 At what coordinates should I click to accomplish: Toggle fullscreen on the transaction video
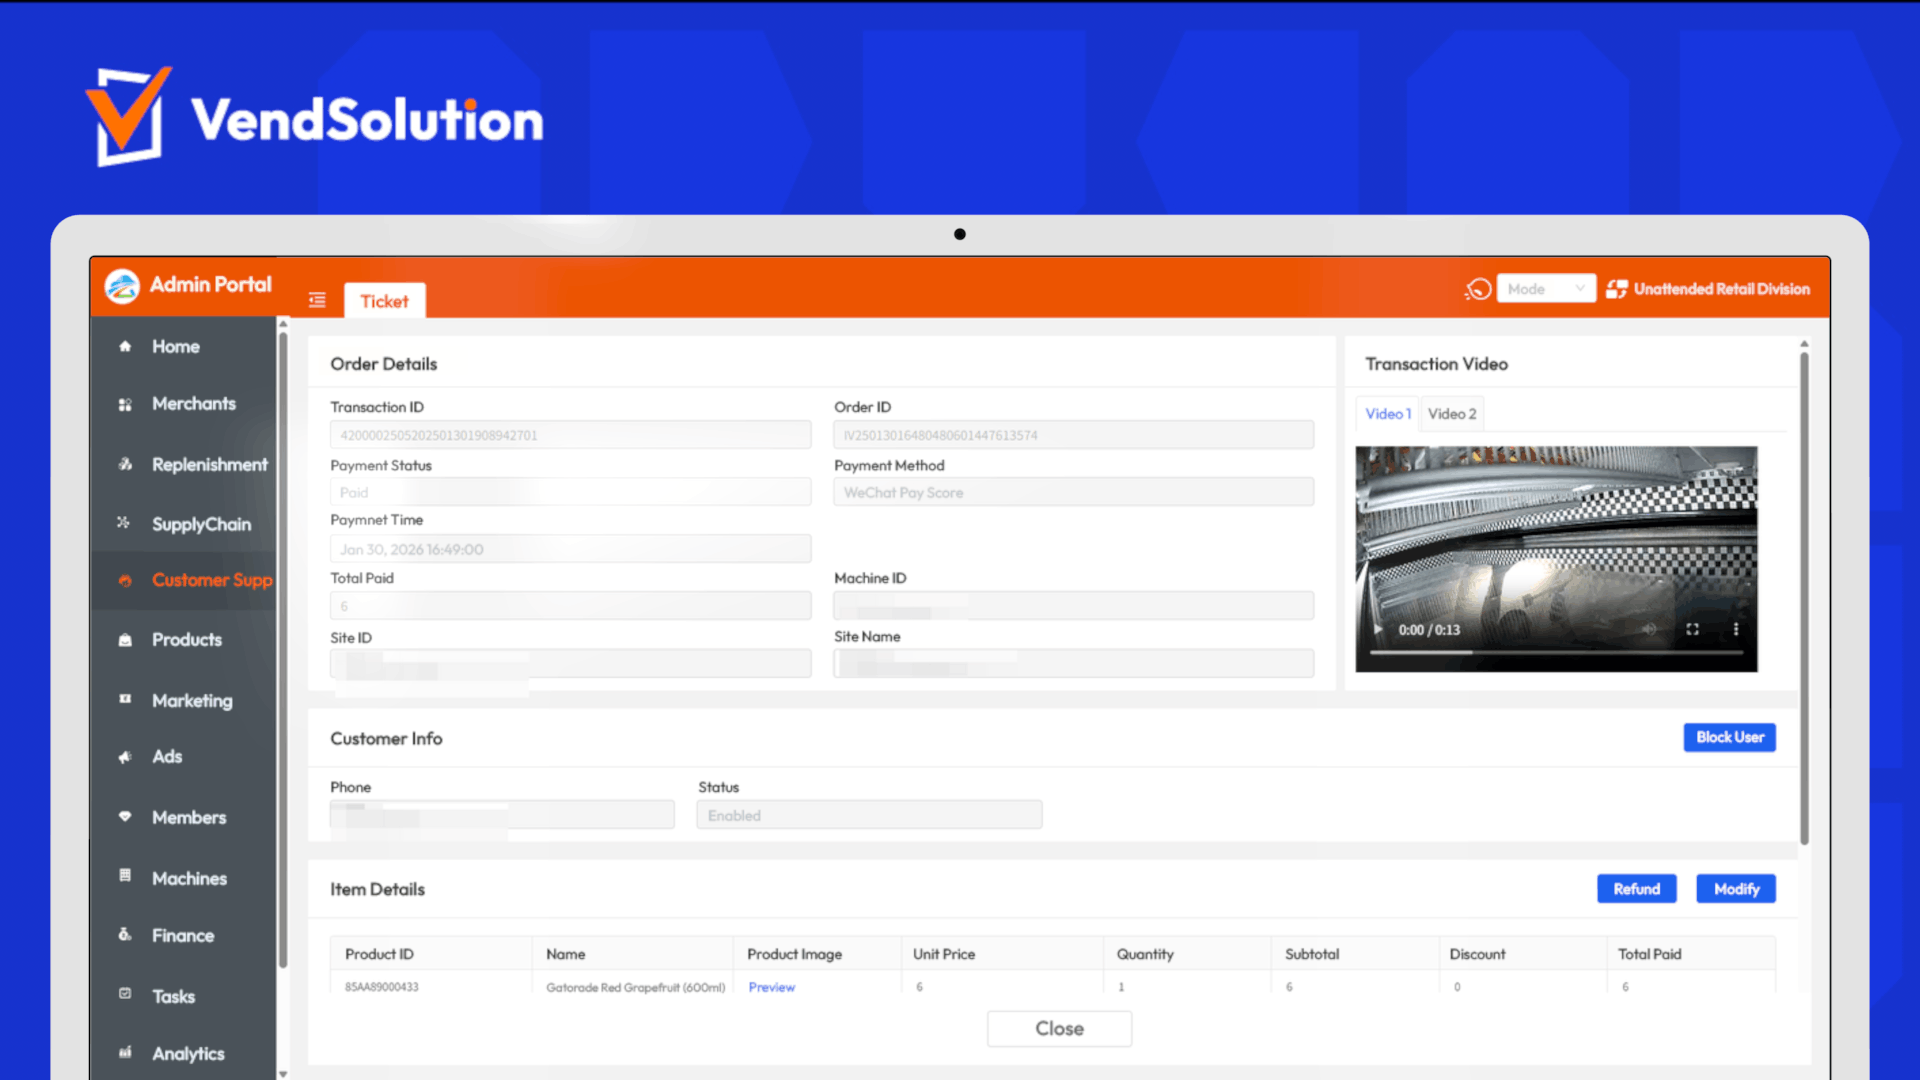(x=1694, y=630)
